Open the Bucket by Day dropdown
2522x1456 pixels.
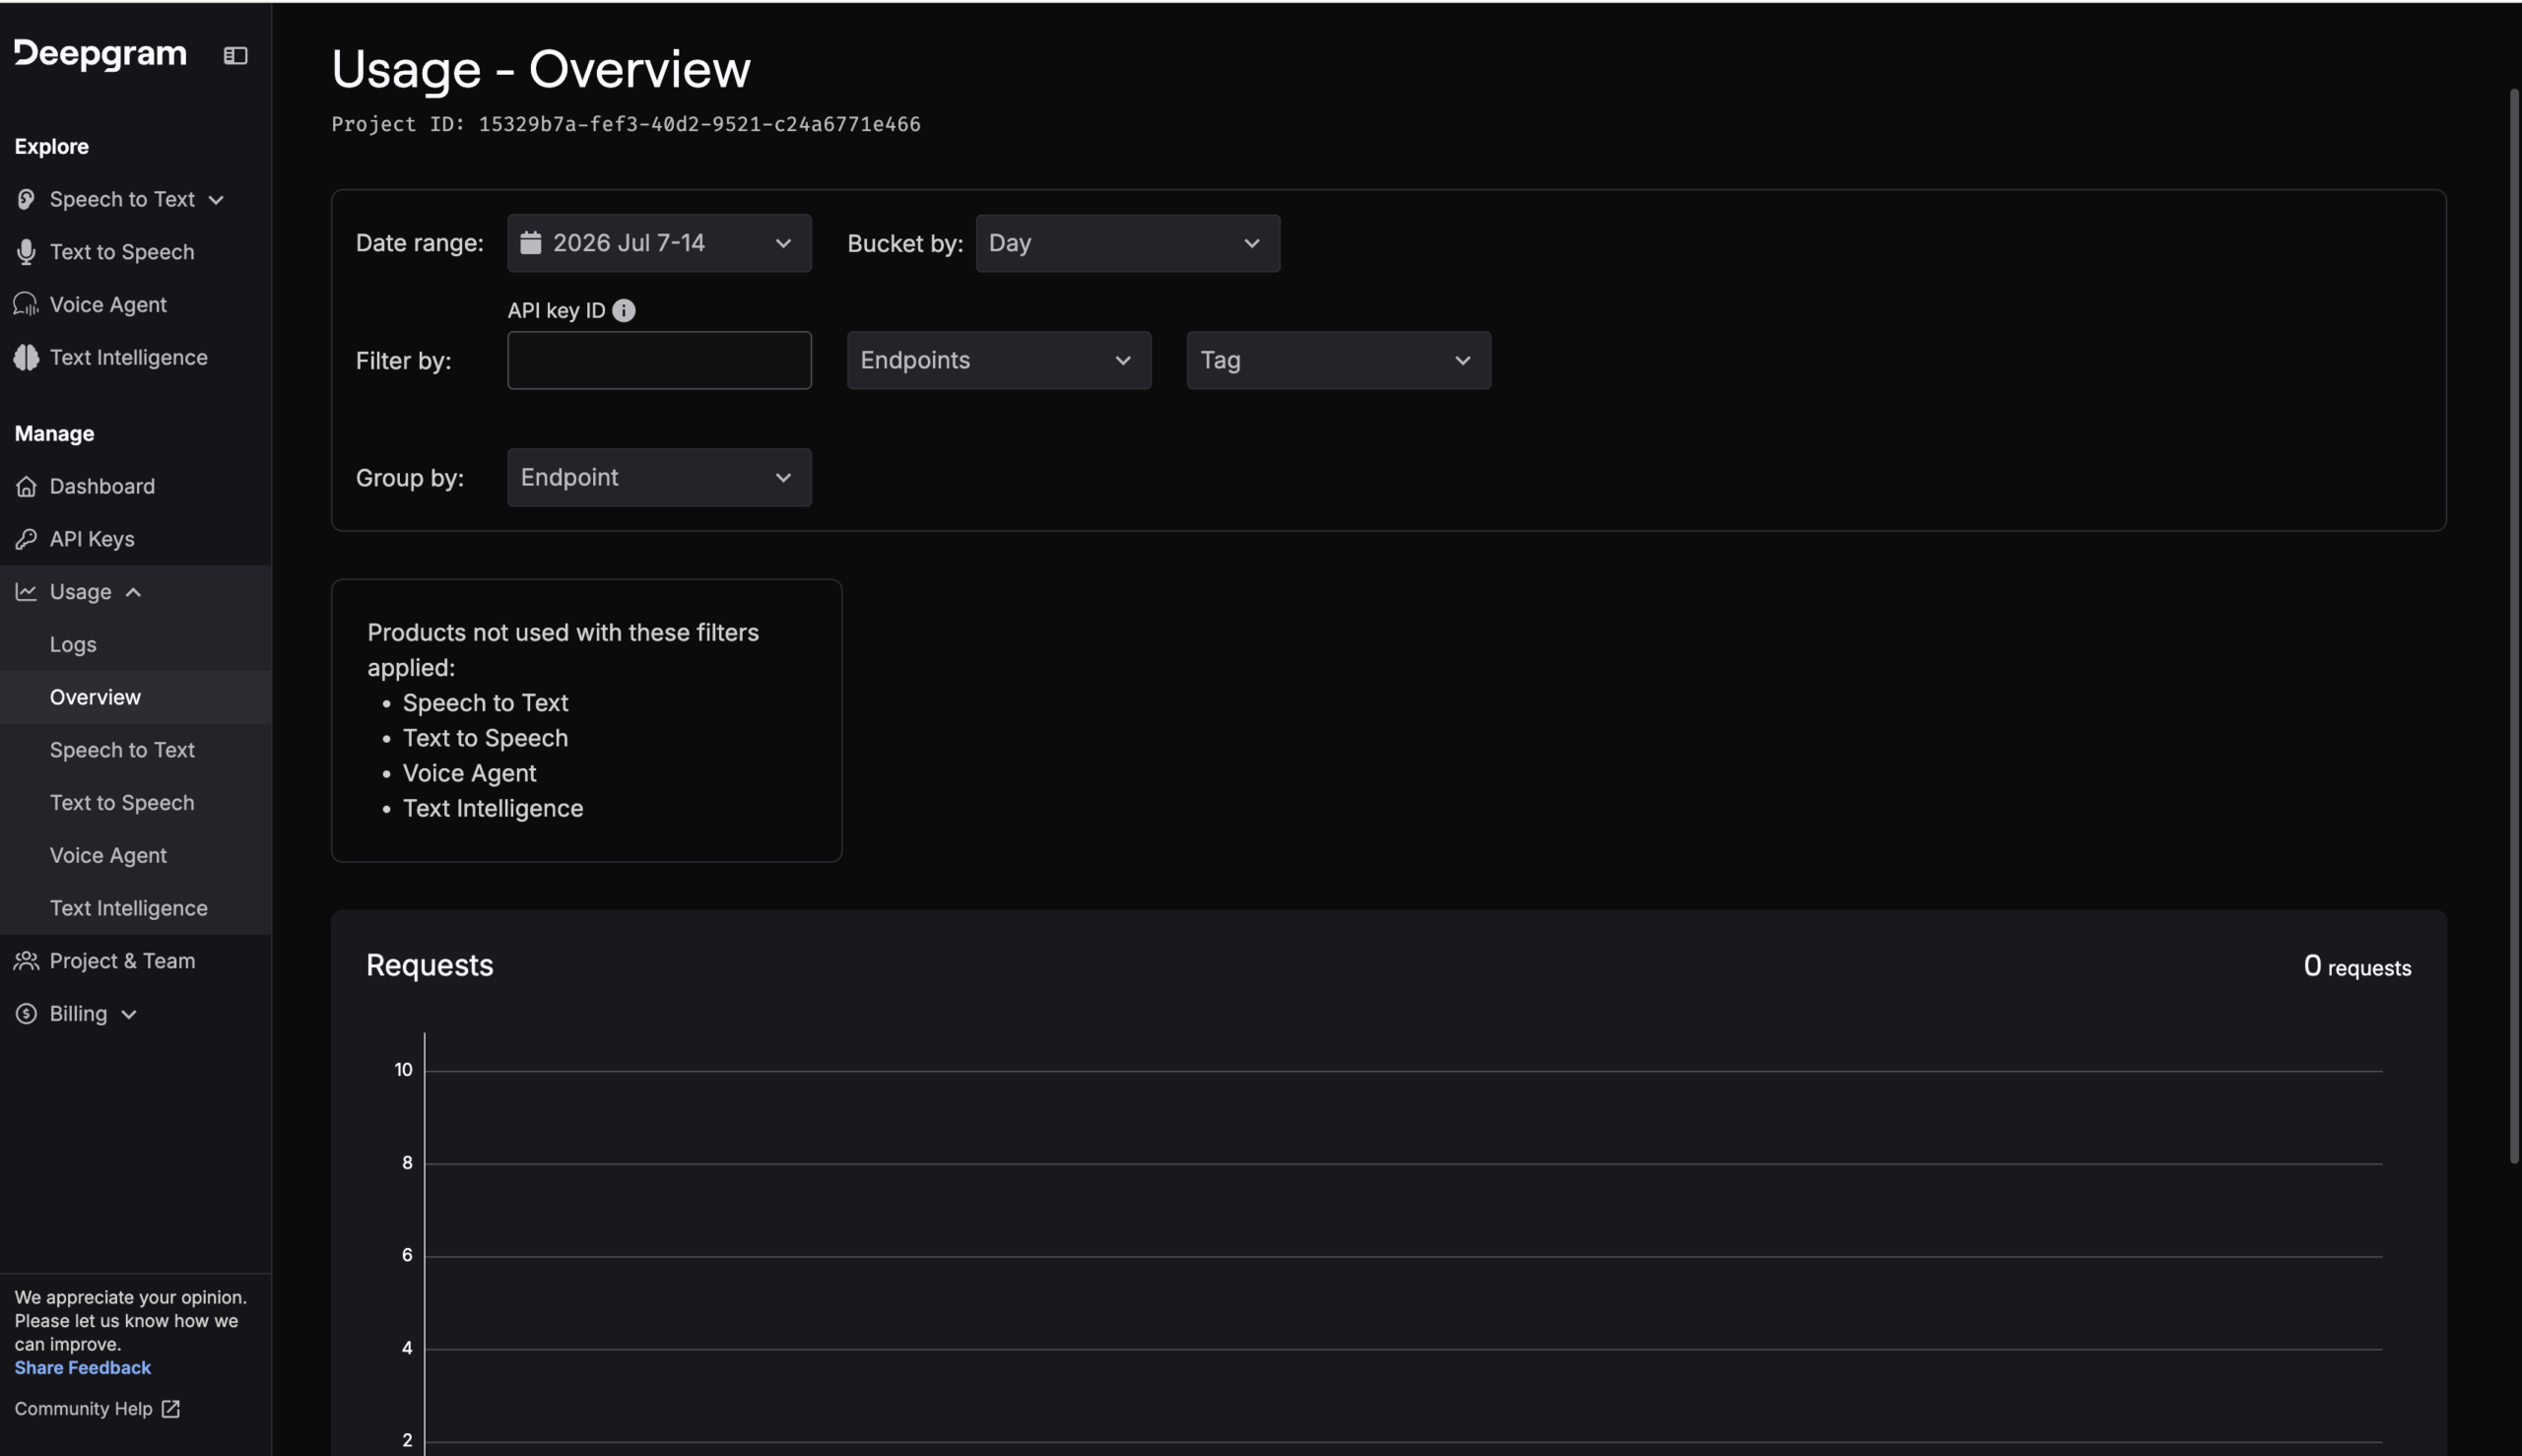(x=1128, y=243)
